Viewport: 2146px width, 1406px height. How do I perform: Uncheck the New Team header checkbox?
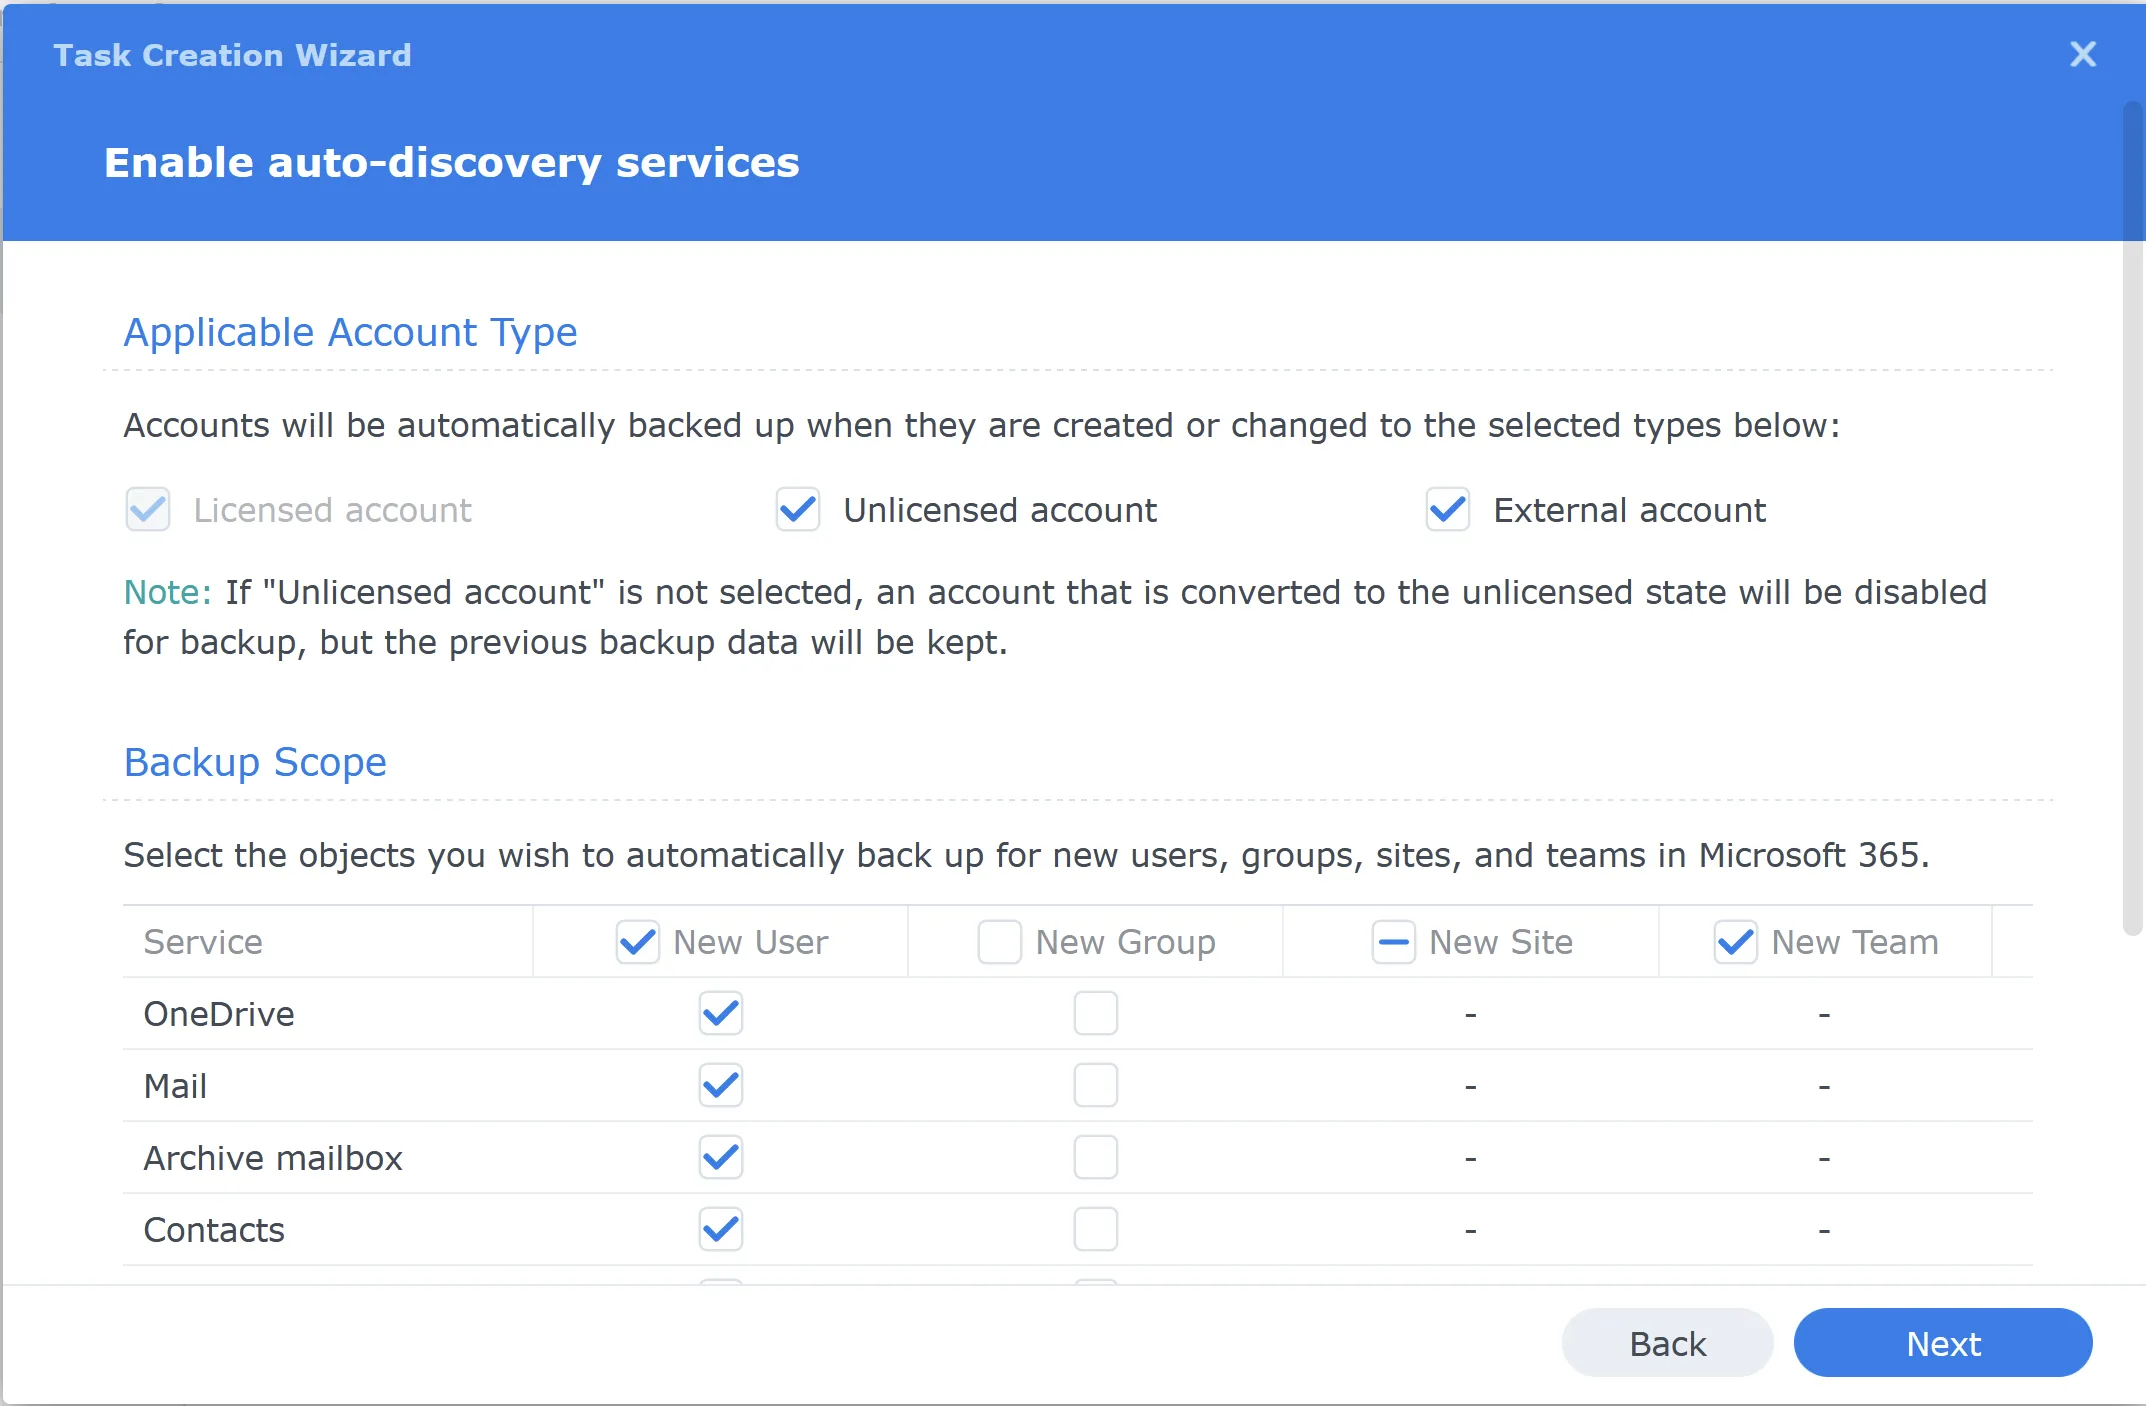[1735, 942]
